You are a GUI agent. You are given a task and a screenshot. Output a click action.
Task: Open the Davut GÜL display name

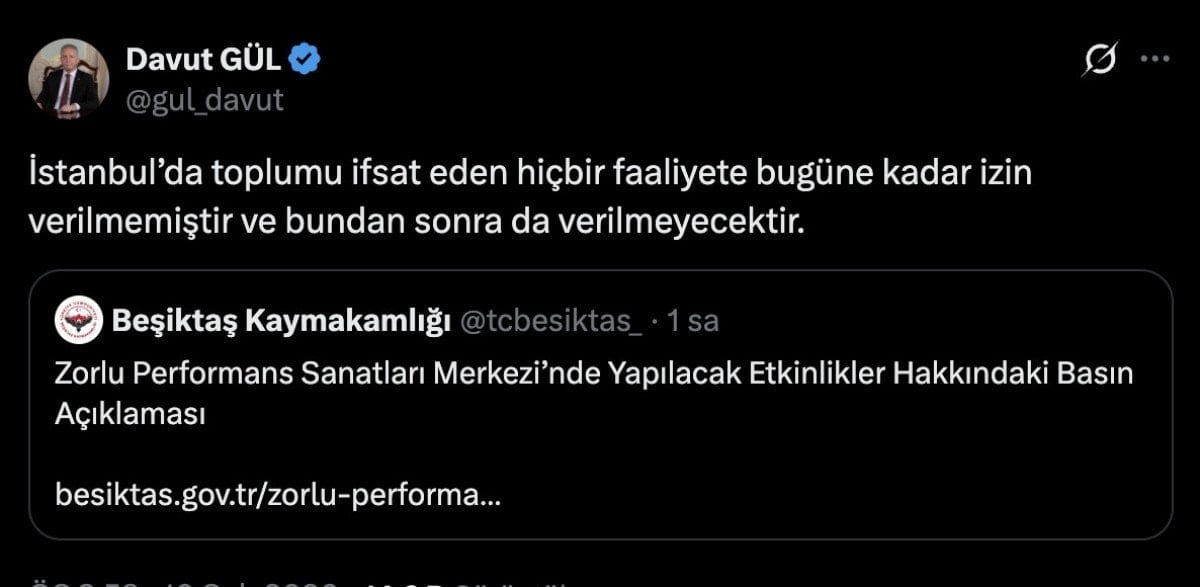point(205,62)
